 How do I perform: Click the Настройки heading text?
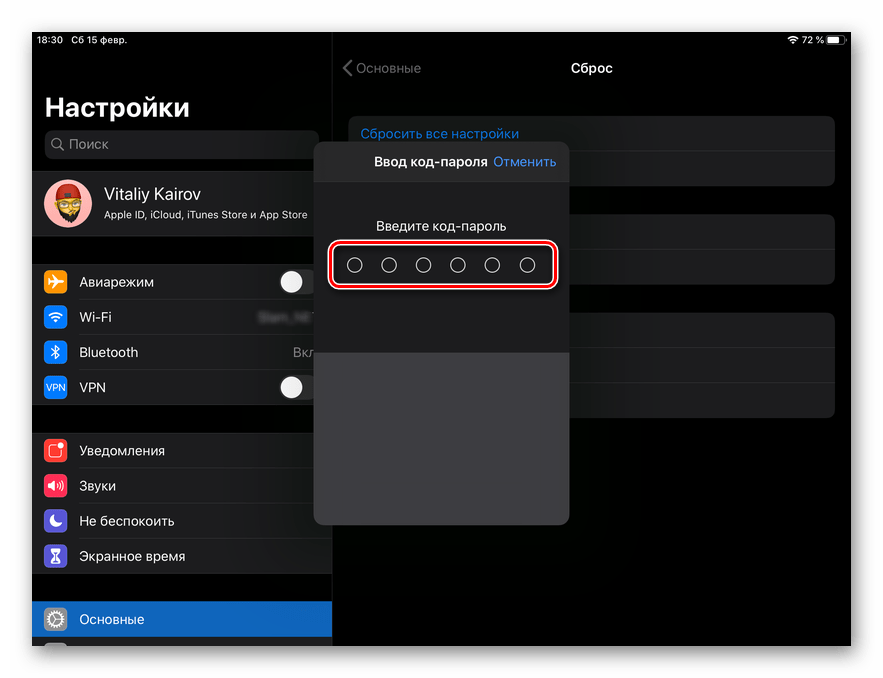(x=117, y=107)
